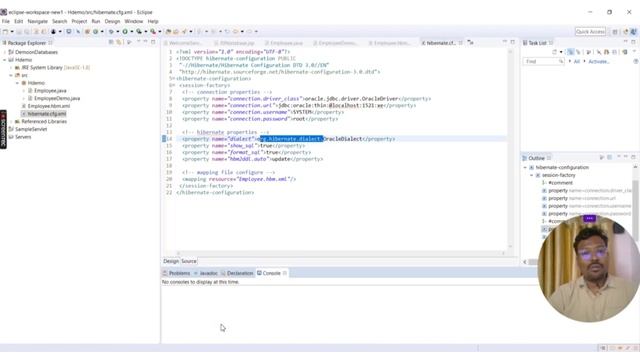
Task: Maximize the Task List panel
Action: click(x=633, y=42)
